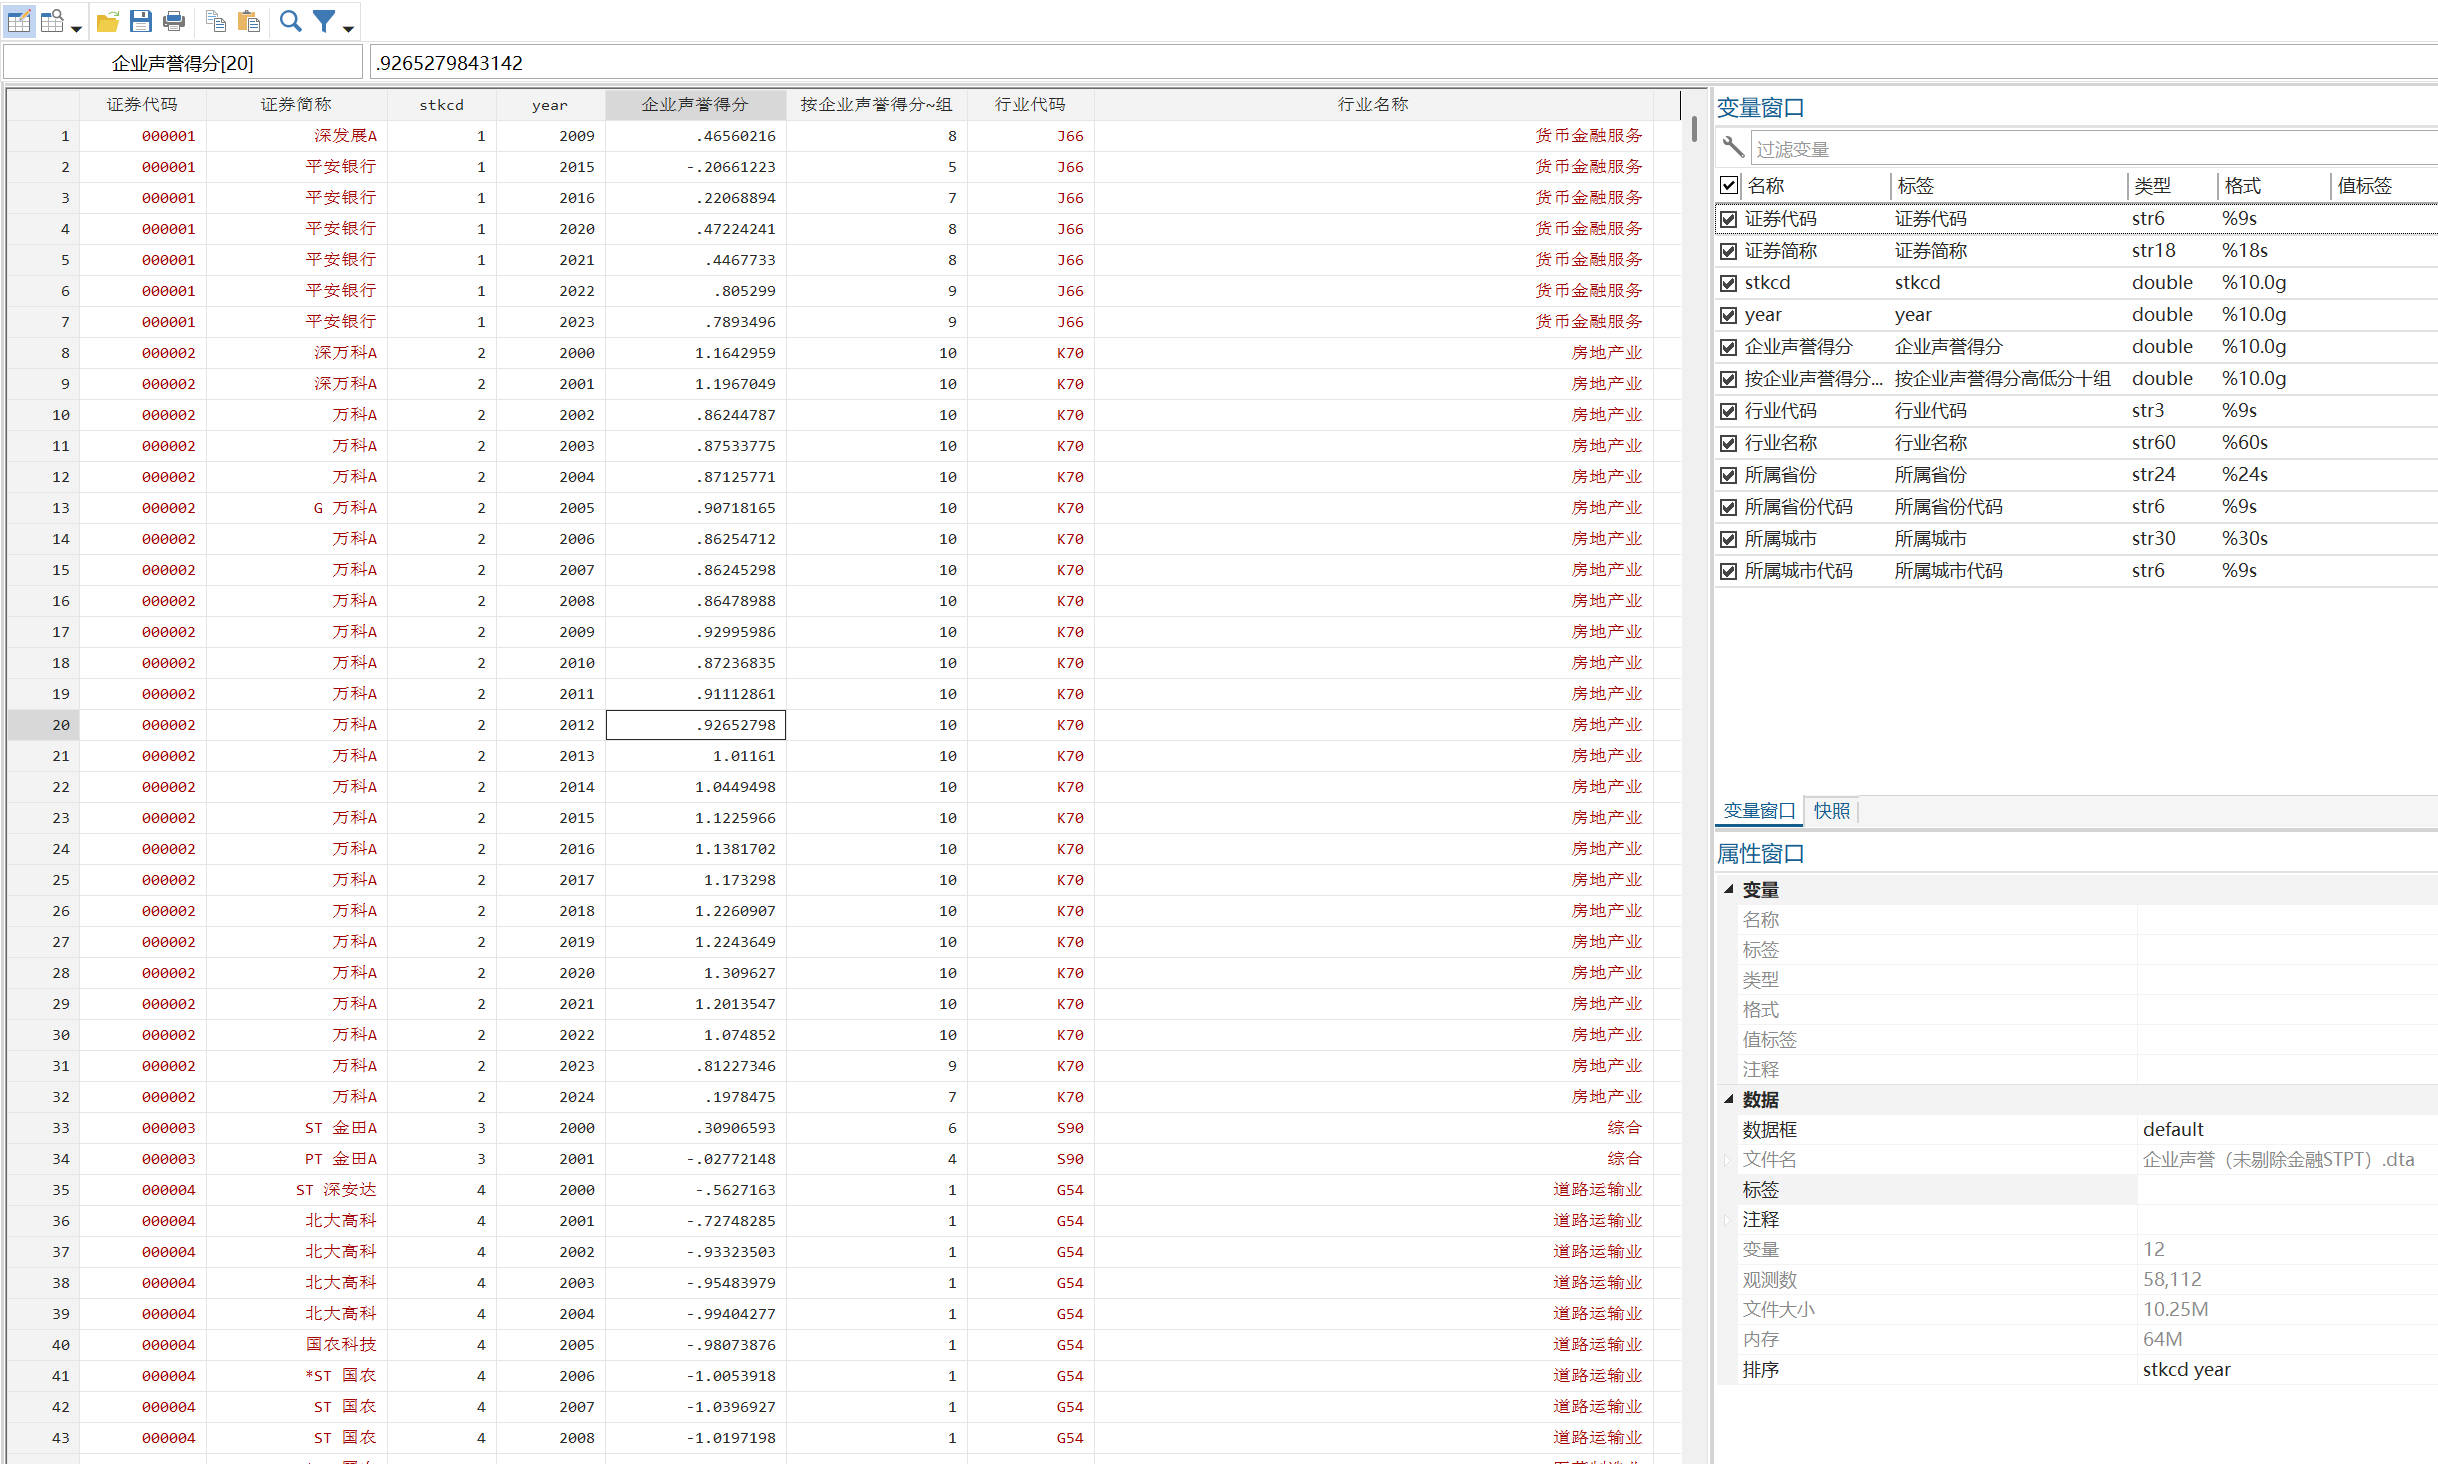Screen dimensions: 2438x1464
Task: Click the 行业代码 column header
Action: pyautogui.click(x=1029, y=104)
